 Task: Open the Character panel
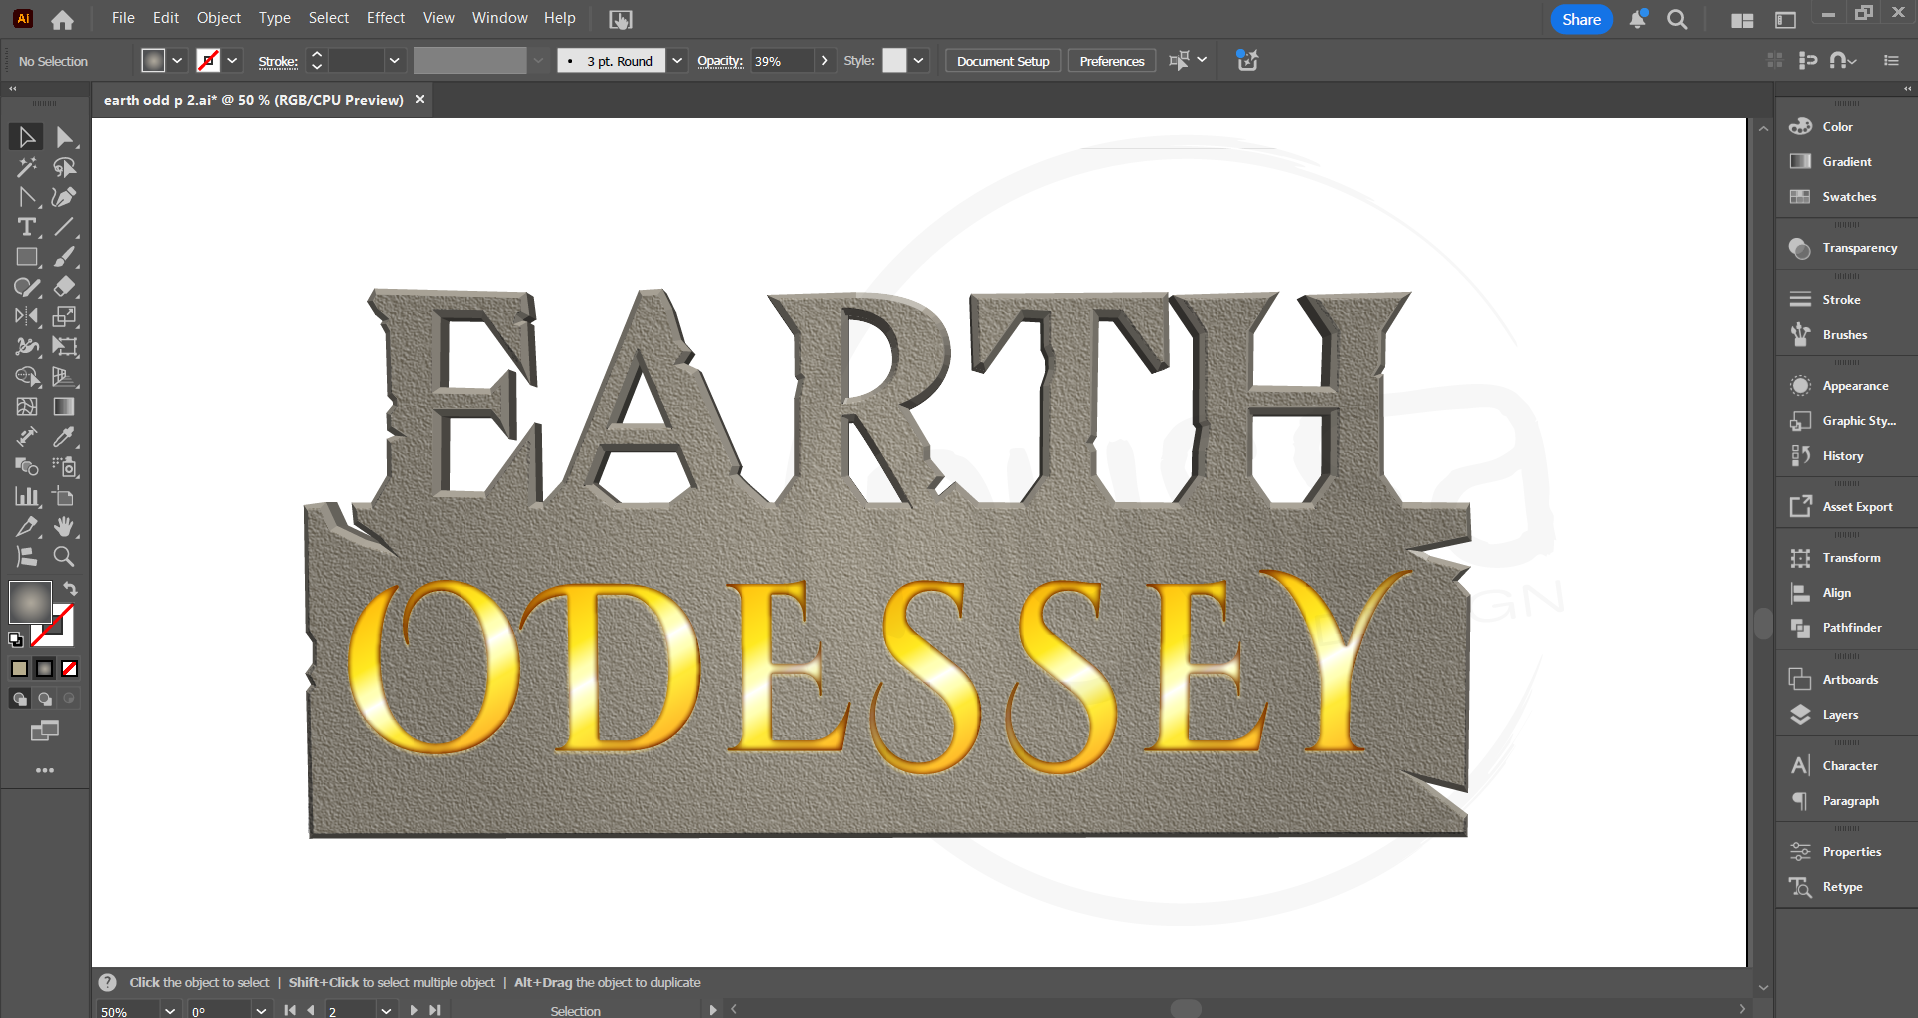(1849, 764)
